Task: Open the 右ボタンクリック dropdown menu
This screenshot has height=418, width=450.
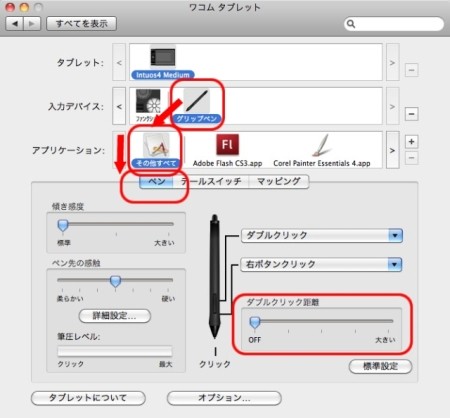Action: 322,264
